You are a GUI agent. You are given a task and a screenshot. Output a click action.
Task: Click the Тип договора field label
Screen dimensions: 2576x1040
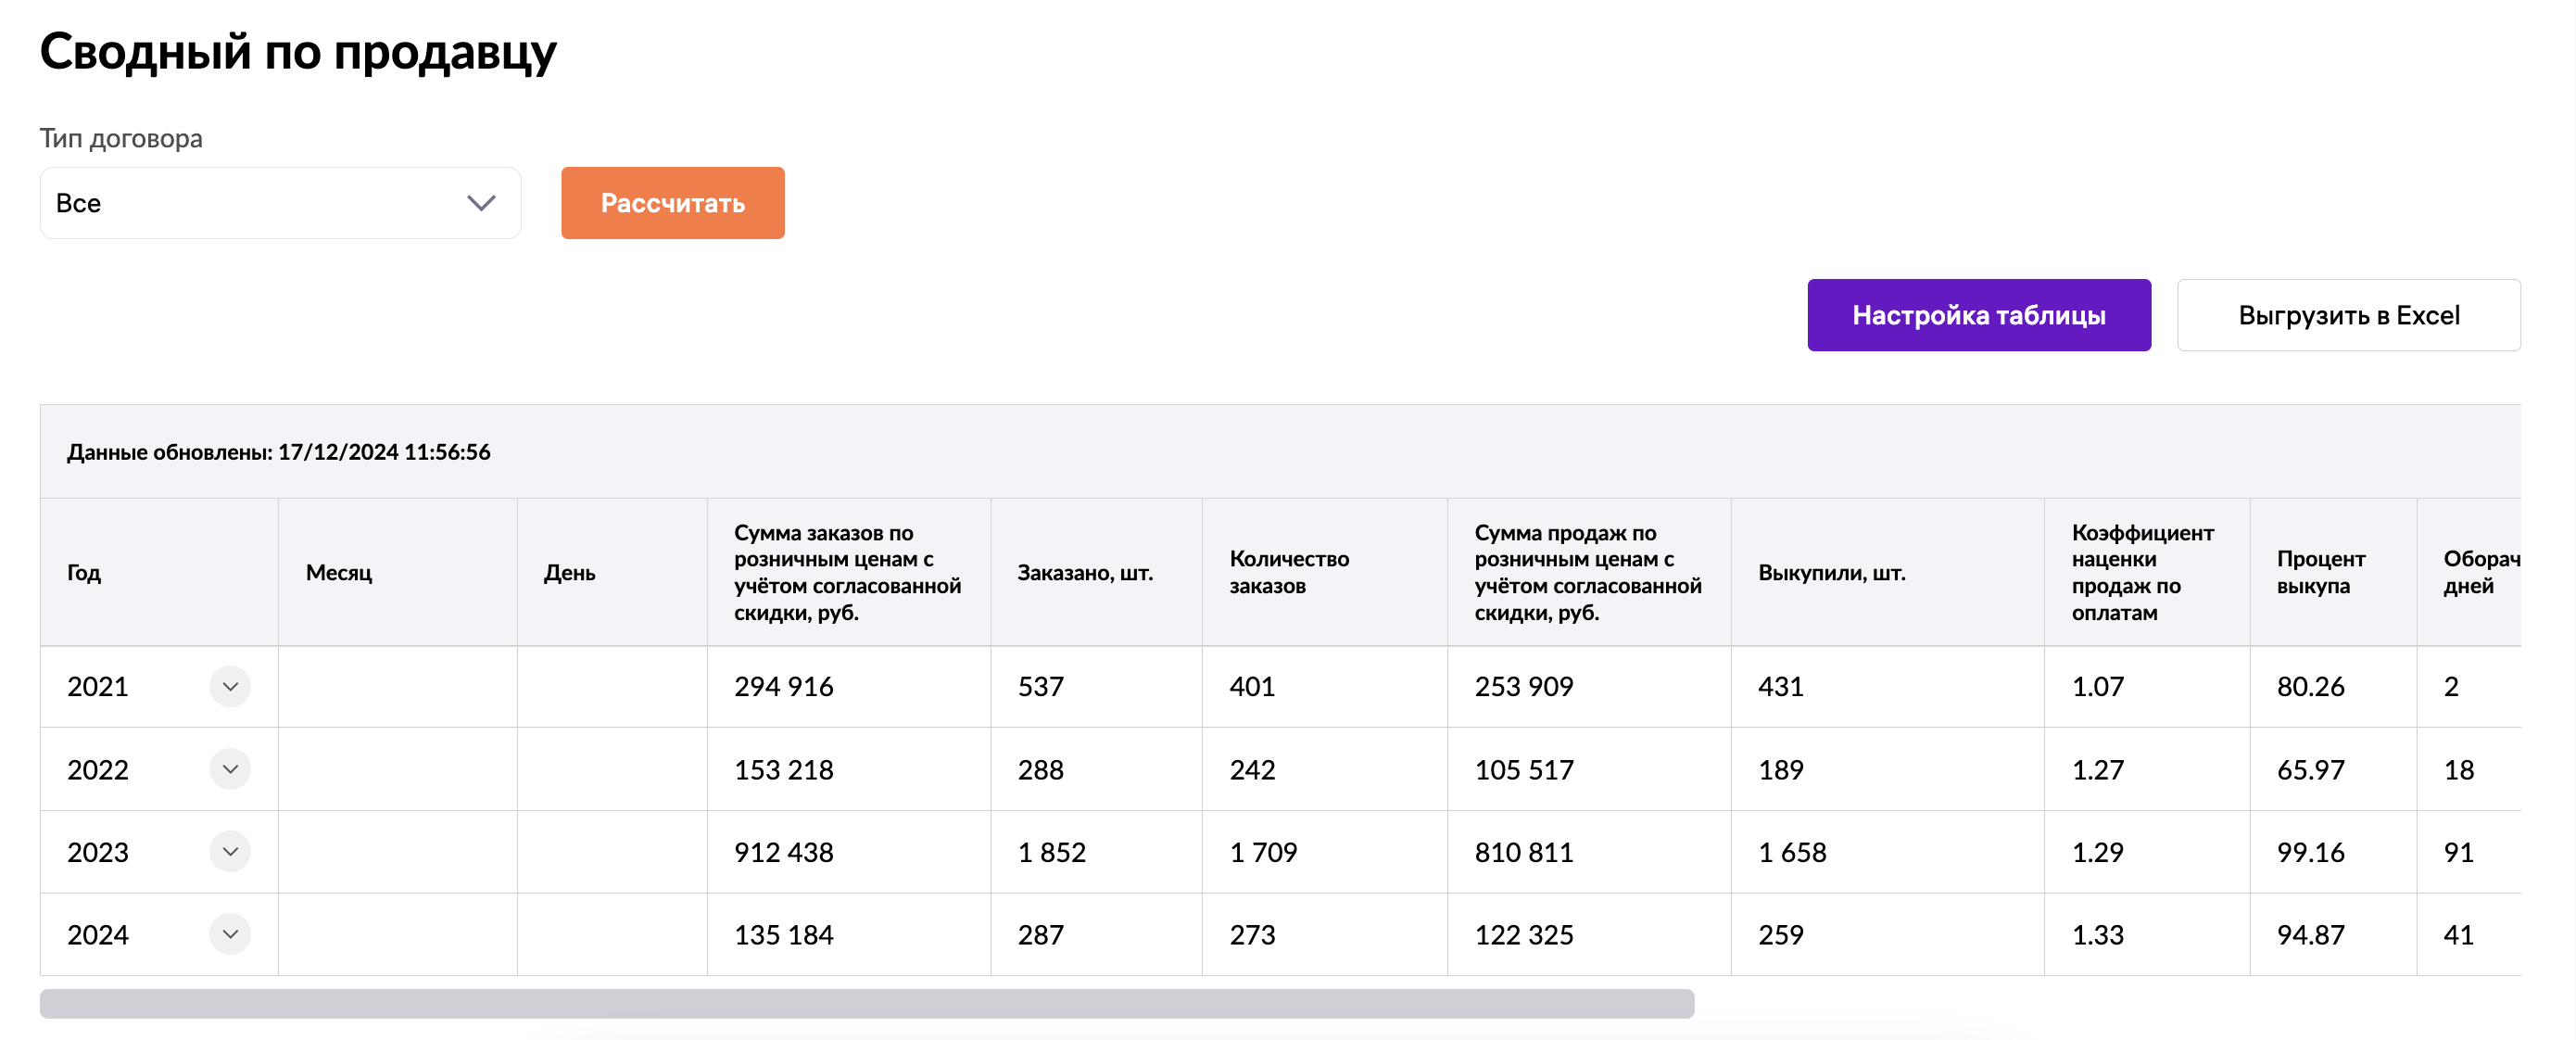click(121, 138)
